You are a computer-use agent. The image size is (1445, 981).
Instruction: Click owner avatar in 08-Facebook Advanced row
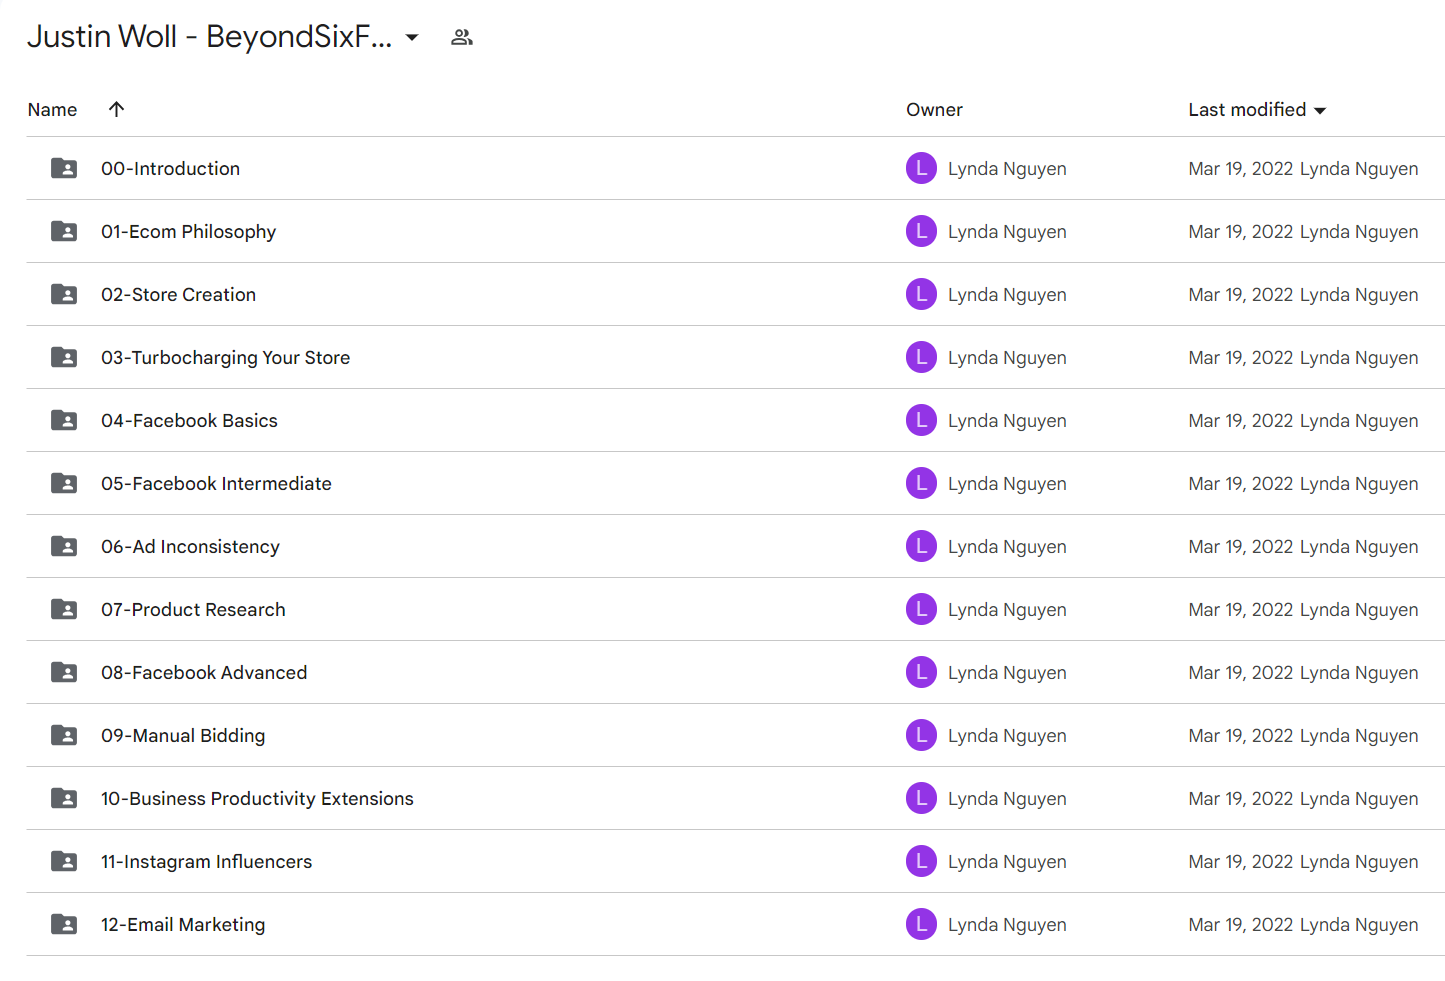coord(921,672)
